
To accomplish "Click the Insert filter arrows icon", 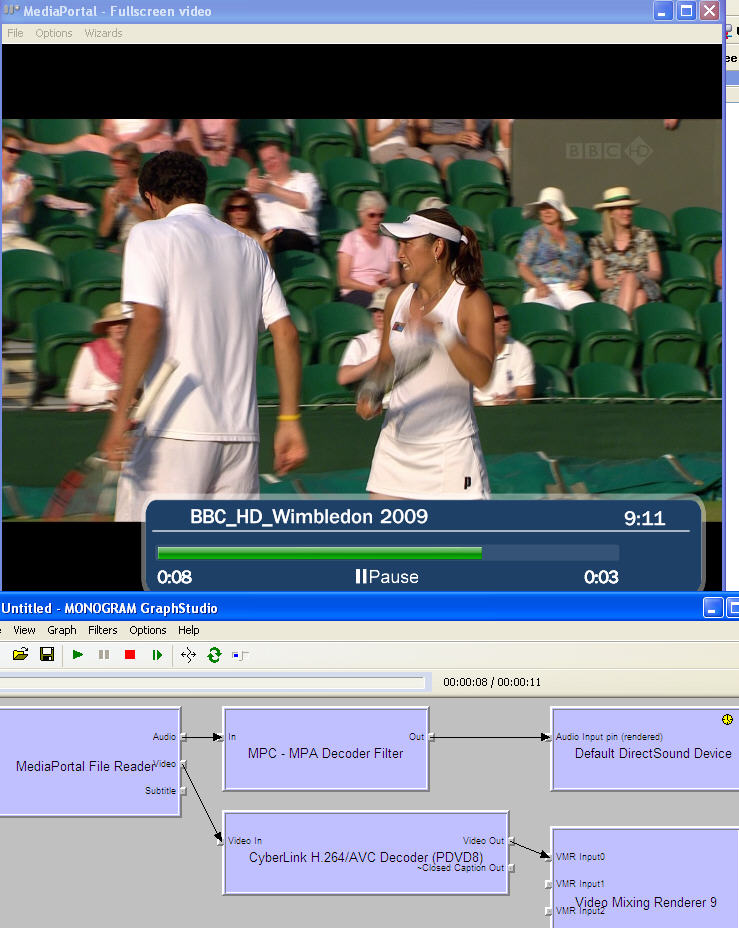I will click(x=188, y=655).
